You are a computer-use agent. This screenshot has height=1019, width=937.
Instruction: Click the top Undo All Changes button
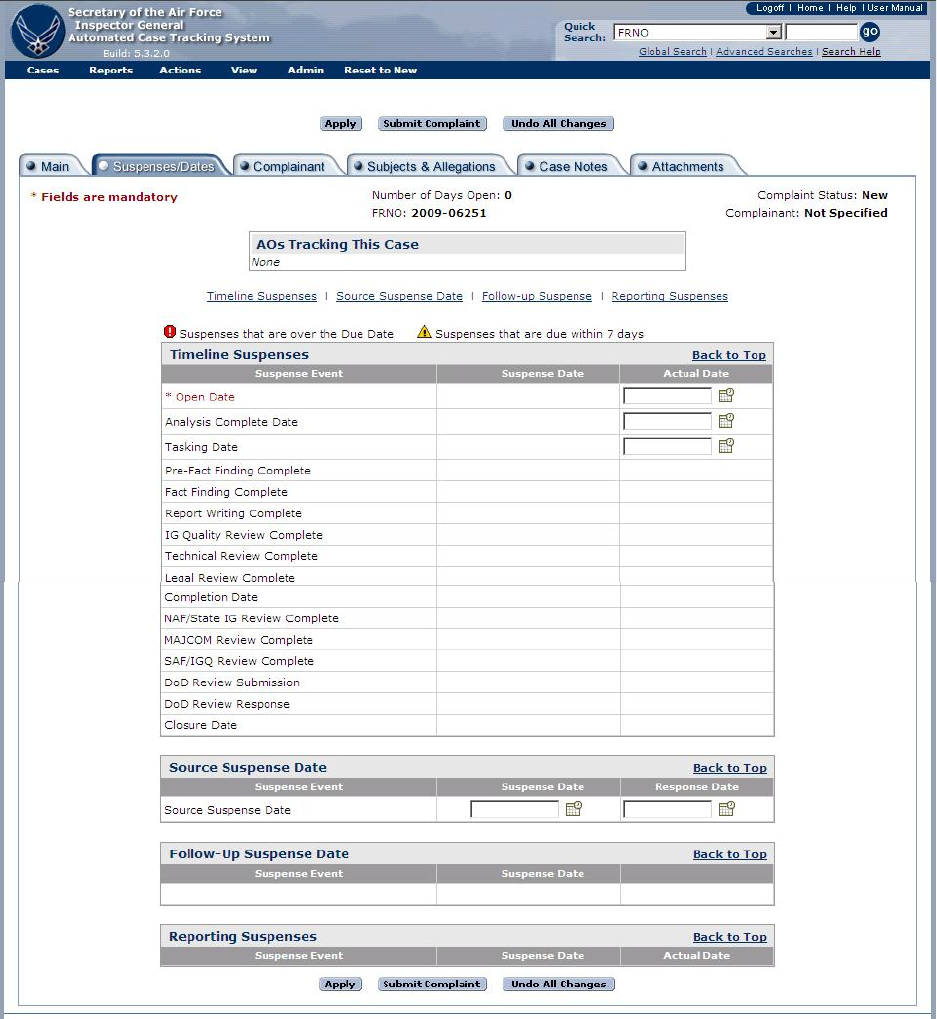[x=558, y=123]
